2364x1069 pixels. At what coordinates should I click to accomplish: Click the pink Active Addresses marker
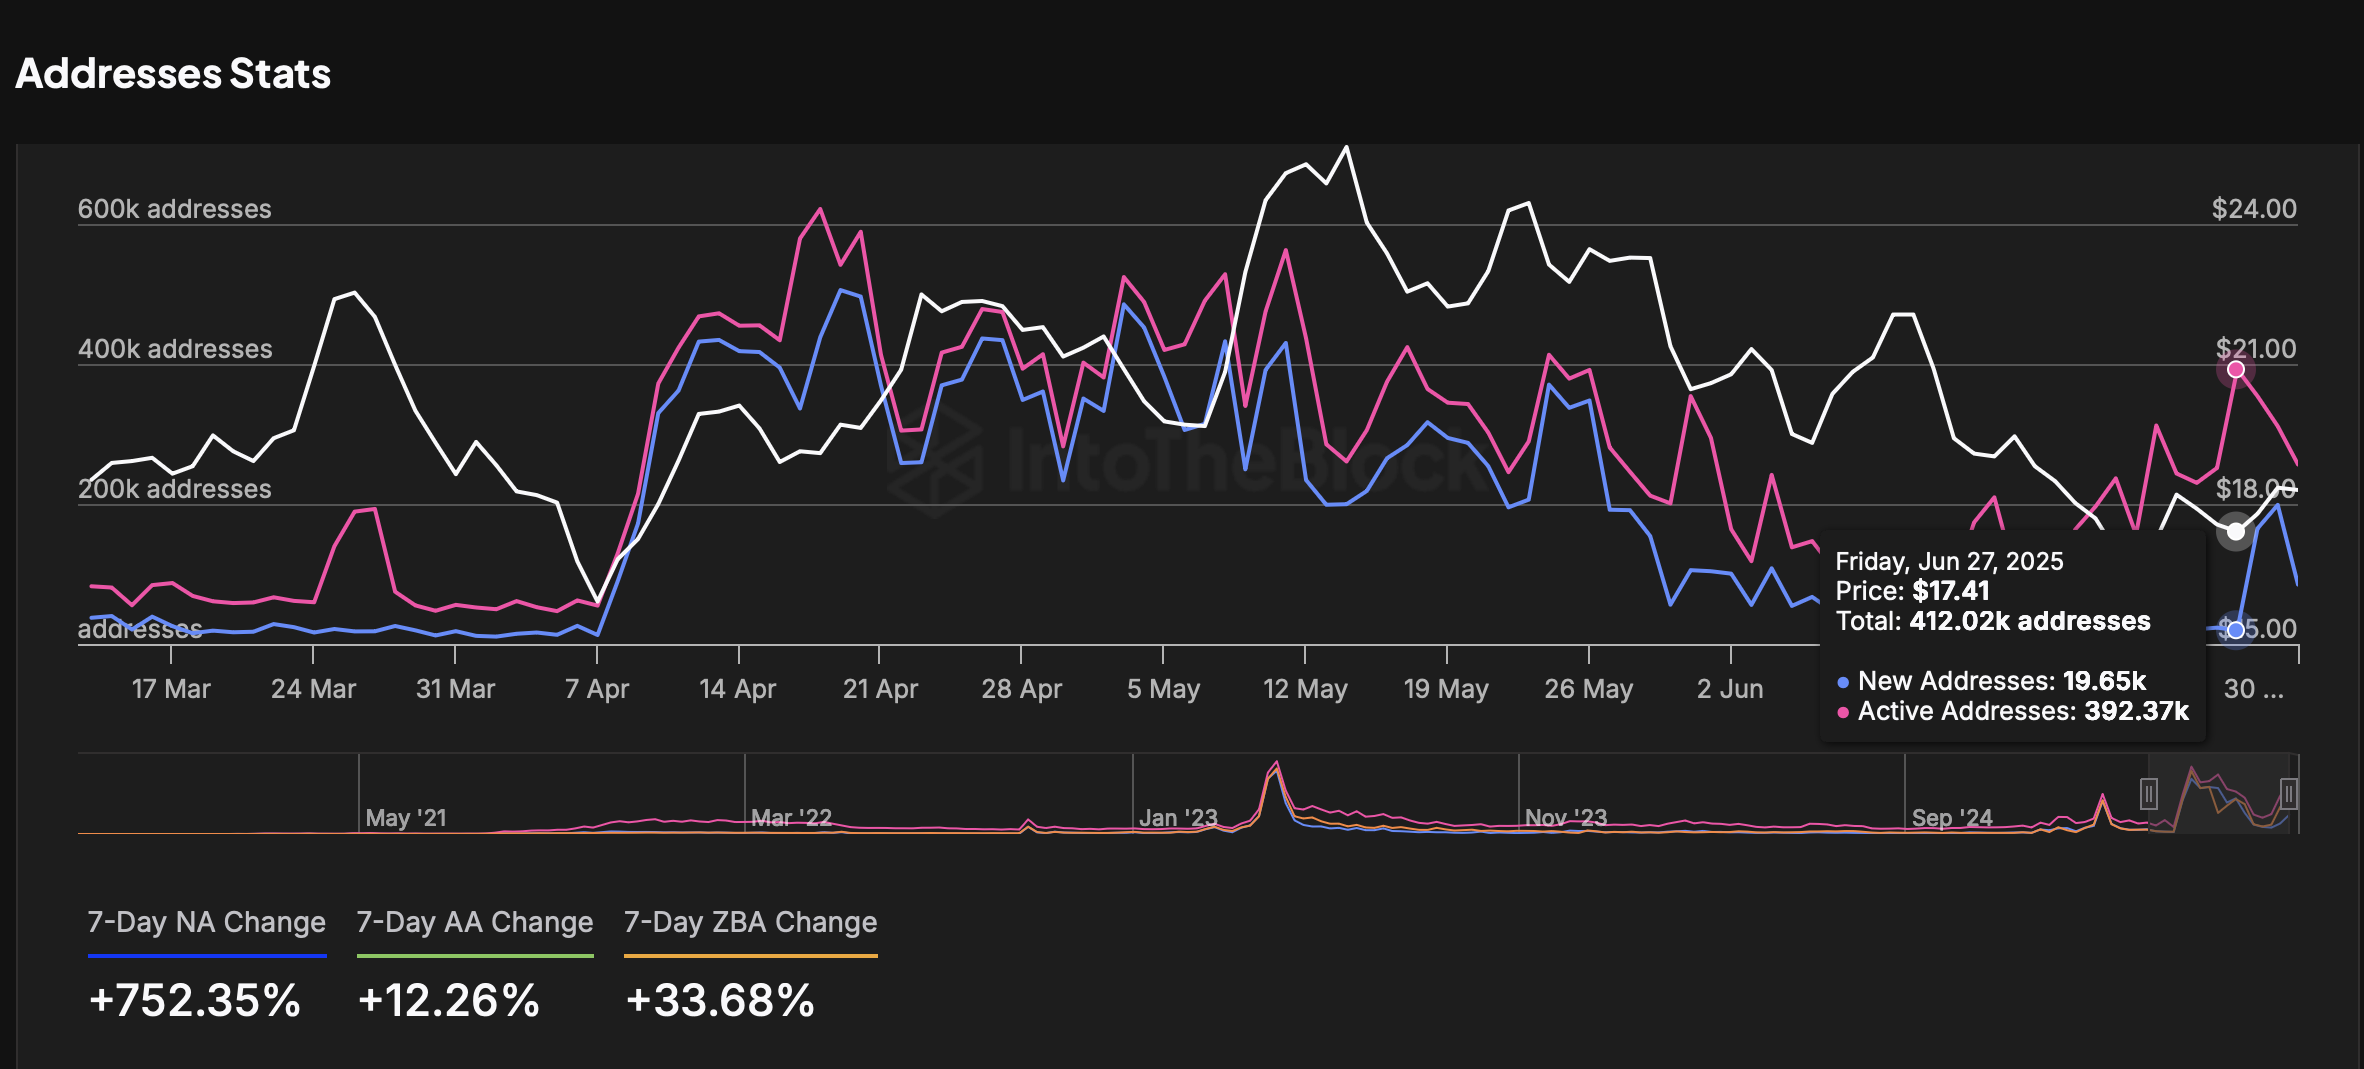click(x=2236, y=369)
